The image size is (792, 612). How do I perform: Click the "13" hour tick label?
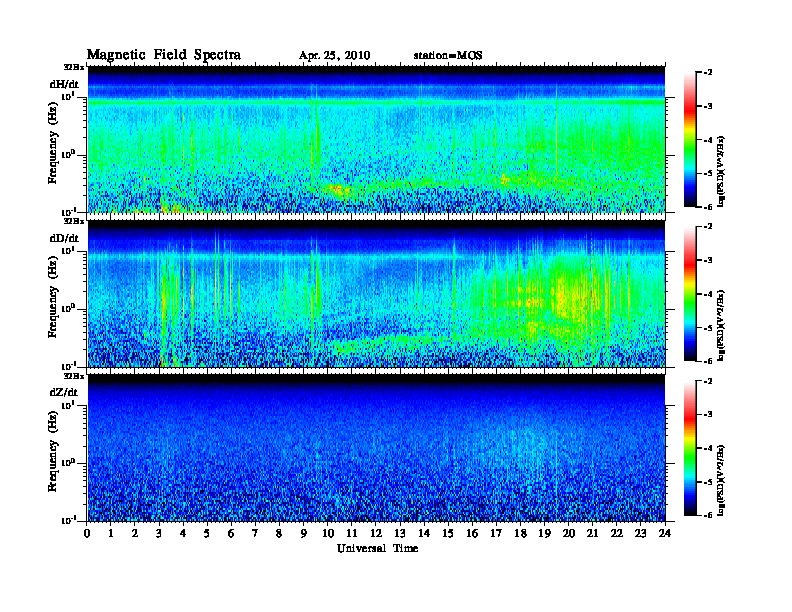pyautogui.click(x=400, y=534)
